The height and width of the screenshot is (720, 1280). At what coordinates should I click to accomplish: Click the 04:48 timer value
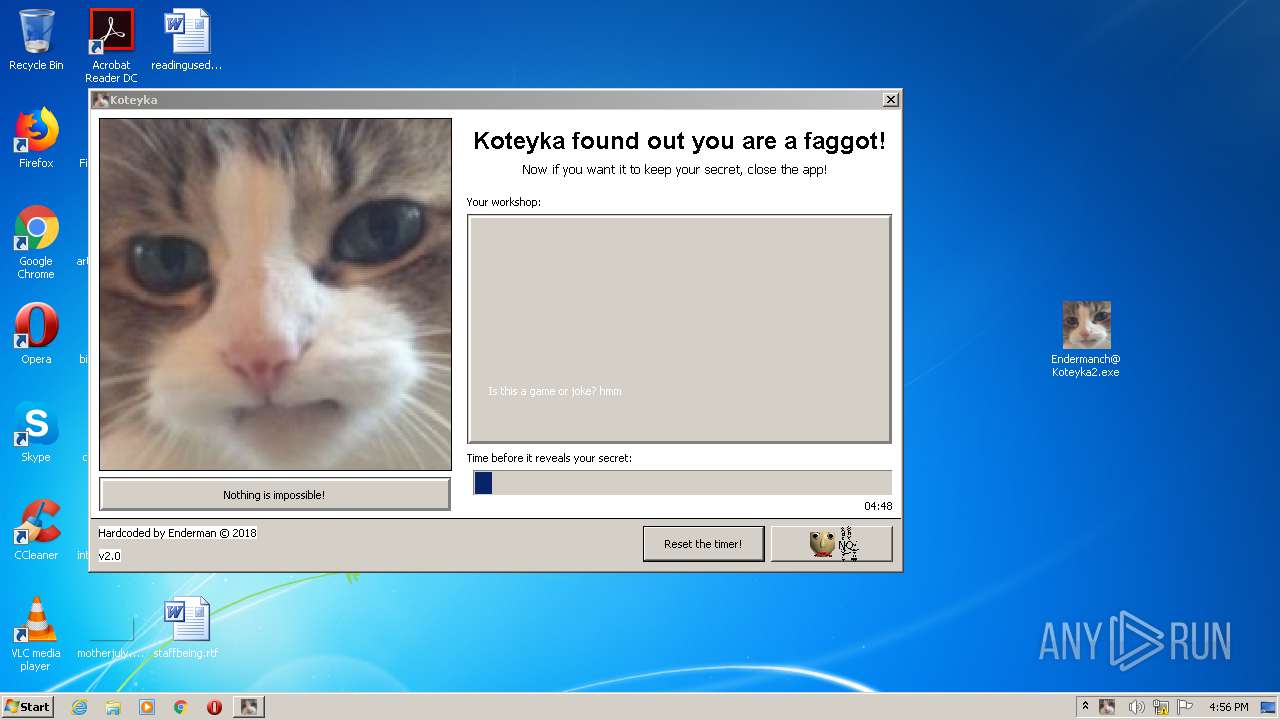[878, 506]
